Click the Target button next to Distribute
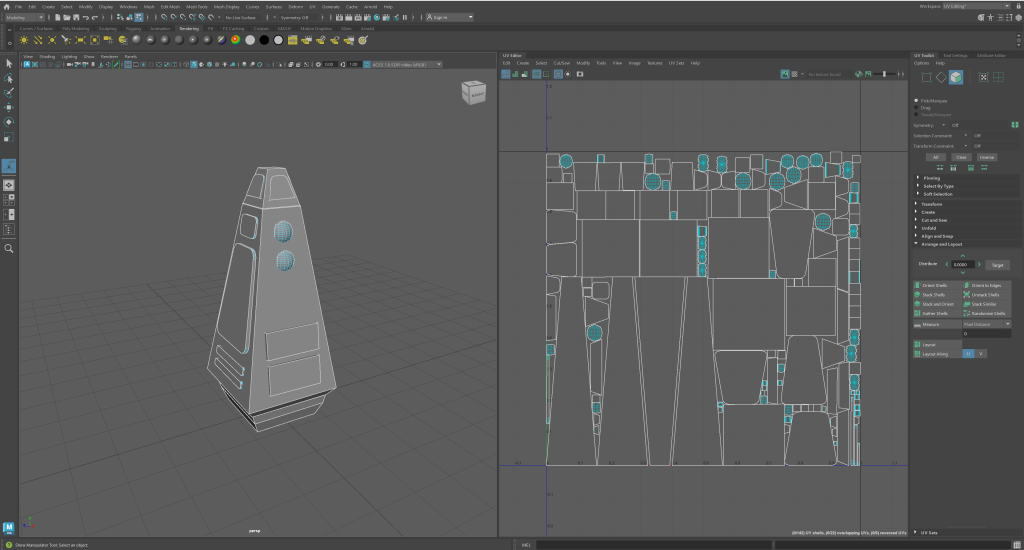This screenshot has width=1024, height=550. coord(997,265)
